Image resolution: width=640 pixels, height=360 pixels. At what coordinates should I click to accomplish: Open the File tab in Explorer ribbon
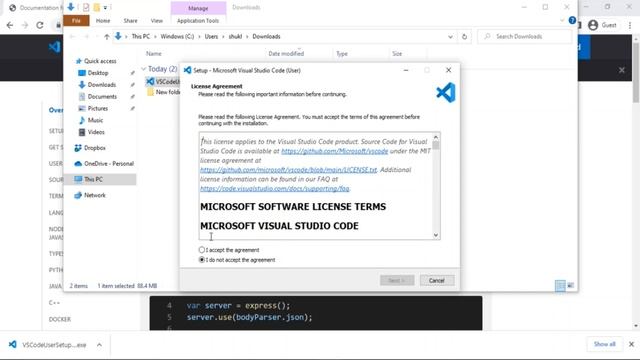pos(76,20)
